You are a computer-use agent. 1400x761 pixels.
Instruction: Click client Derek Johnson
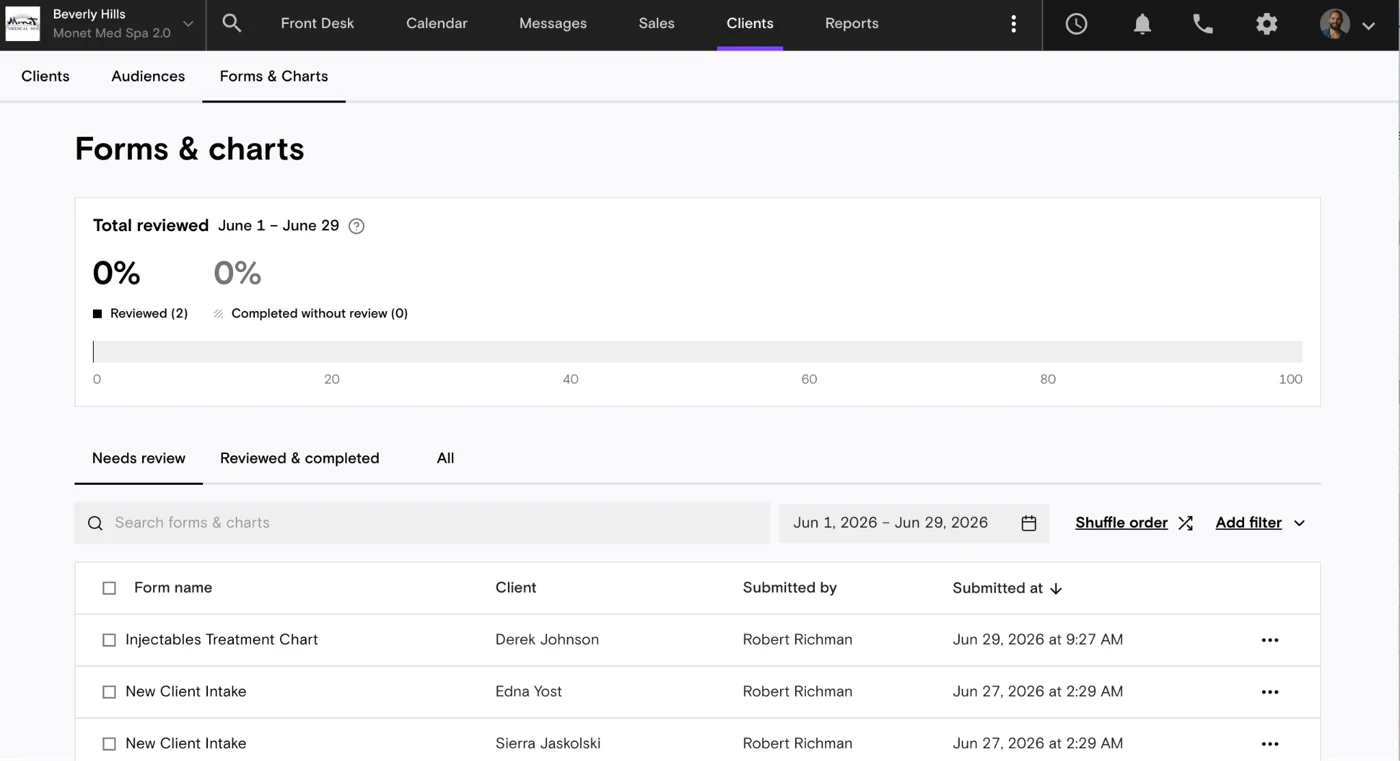547,640
